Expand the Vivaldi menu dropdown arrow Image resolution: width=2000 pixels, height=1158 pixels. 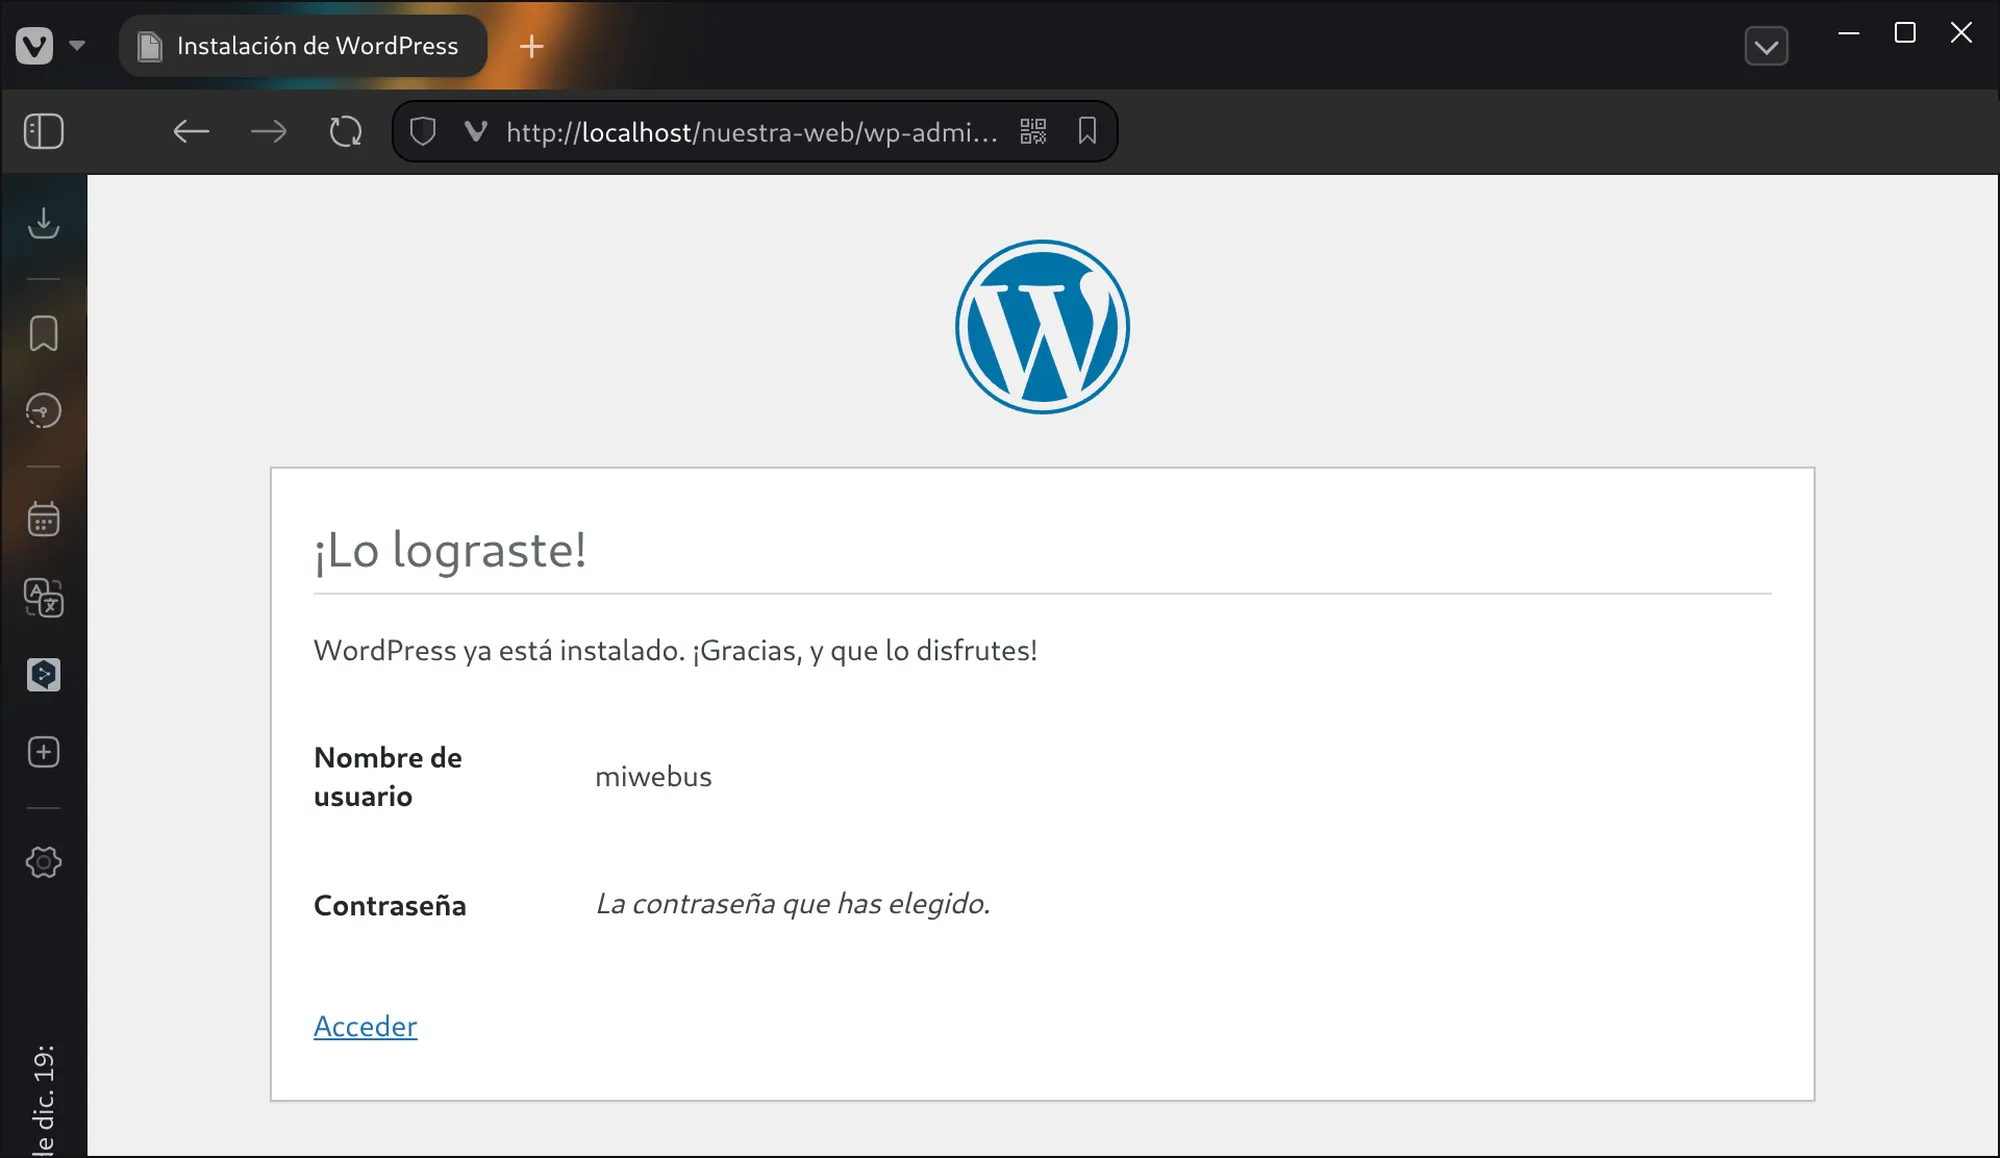77,46
